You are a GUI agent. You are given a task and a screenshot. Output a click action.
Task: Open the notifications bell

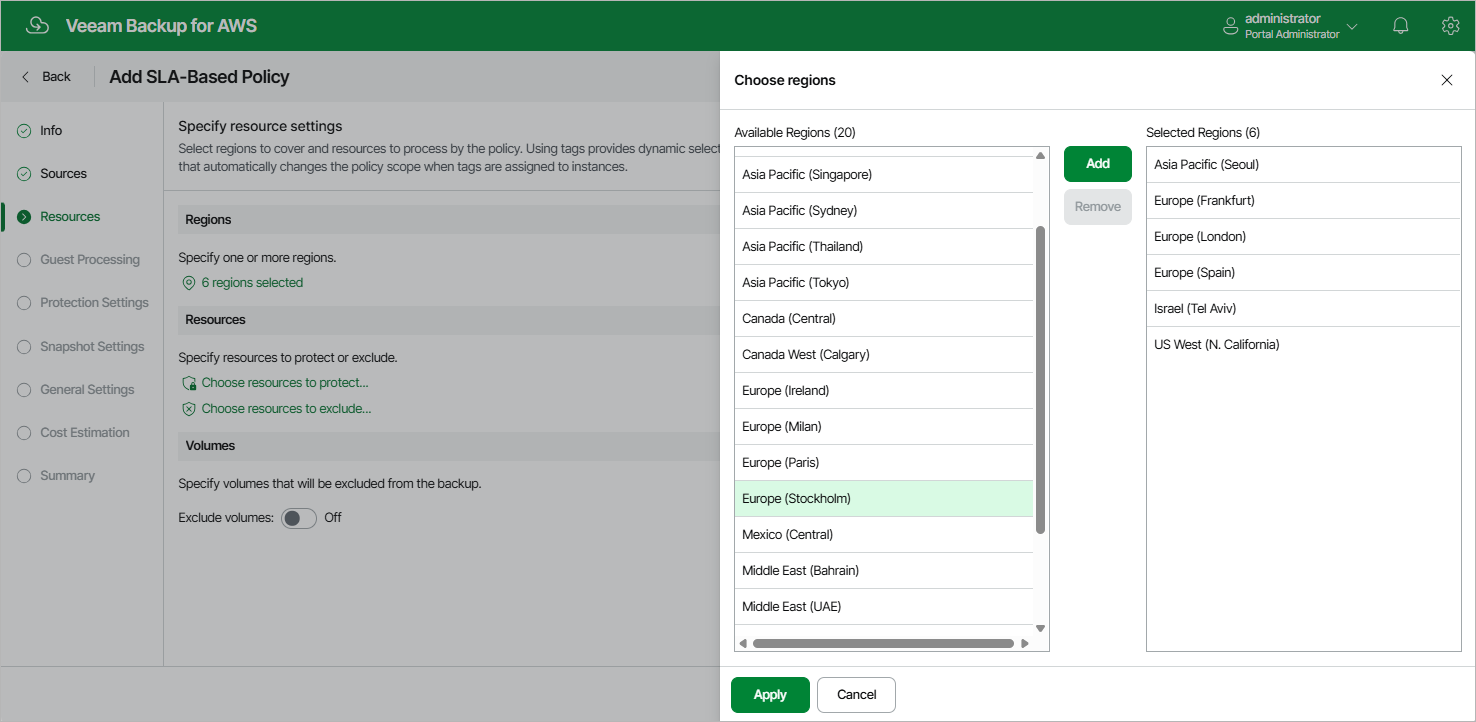click(1401, 26)
